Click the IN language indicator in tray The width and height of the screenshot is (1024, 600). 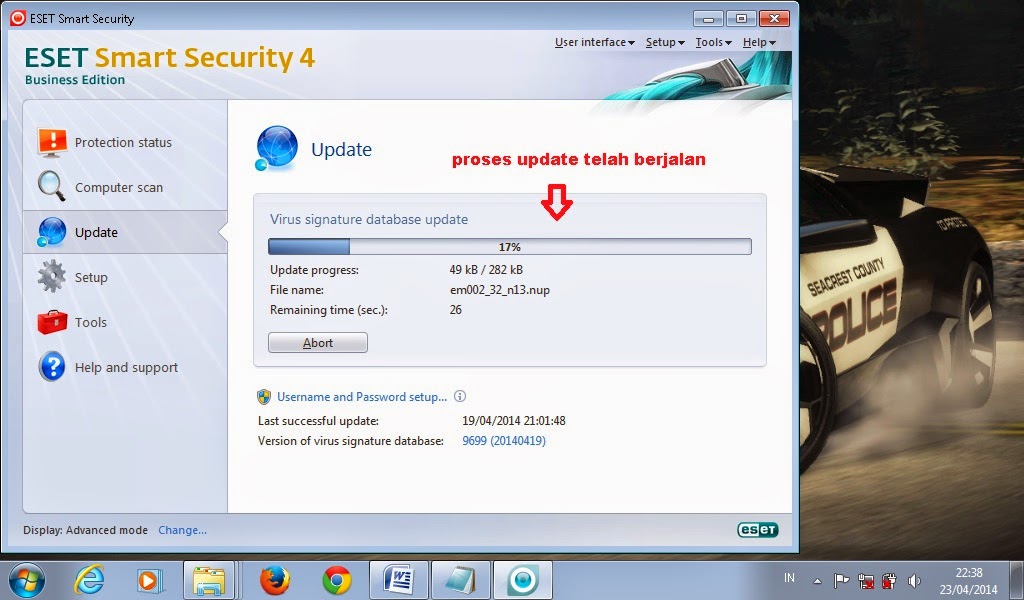pos(789,578)
